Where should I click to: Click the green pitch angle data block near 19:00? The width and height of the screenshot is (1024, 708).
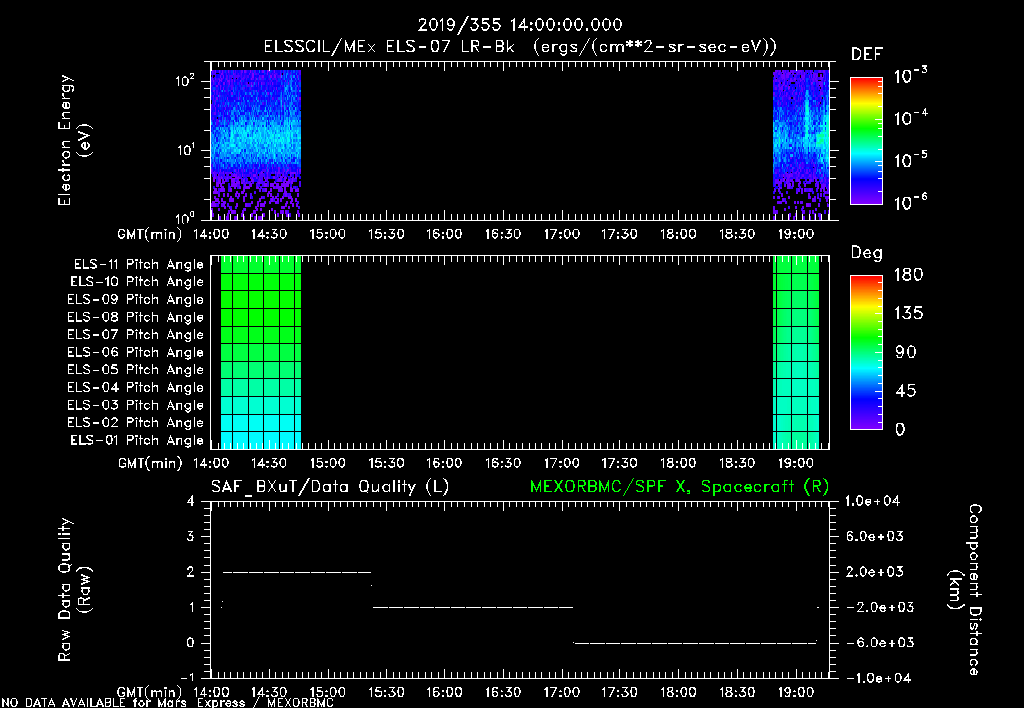point(796,353)
